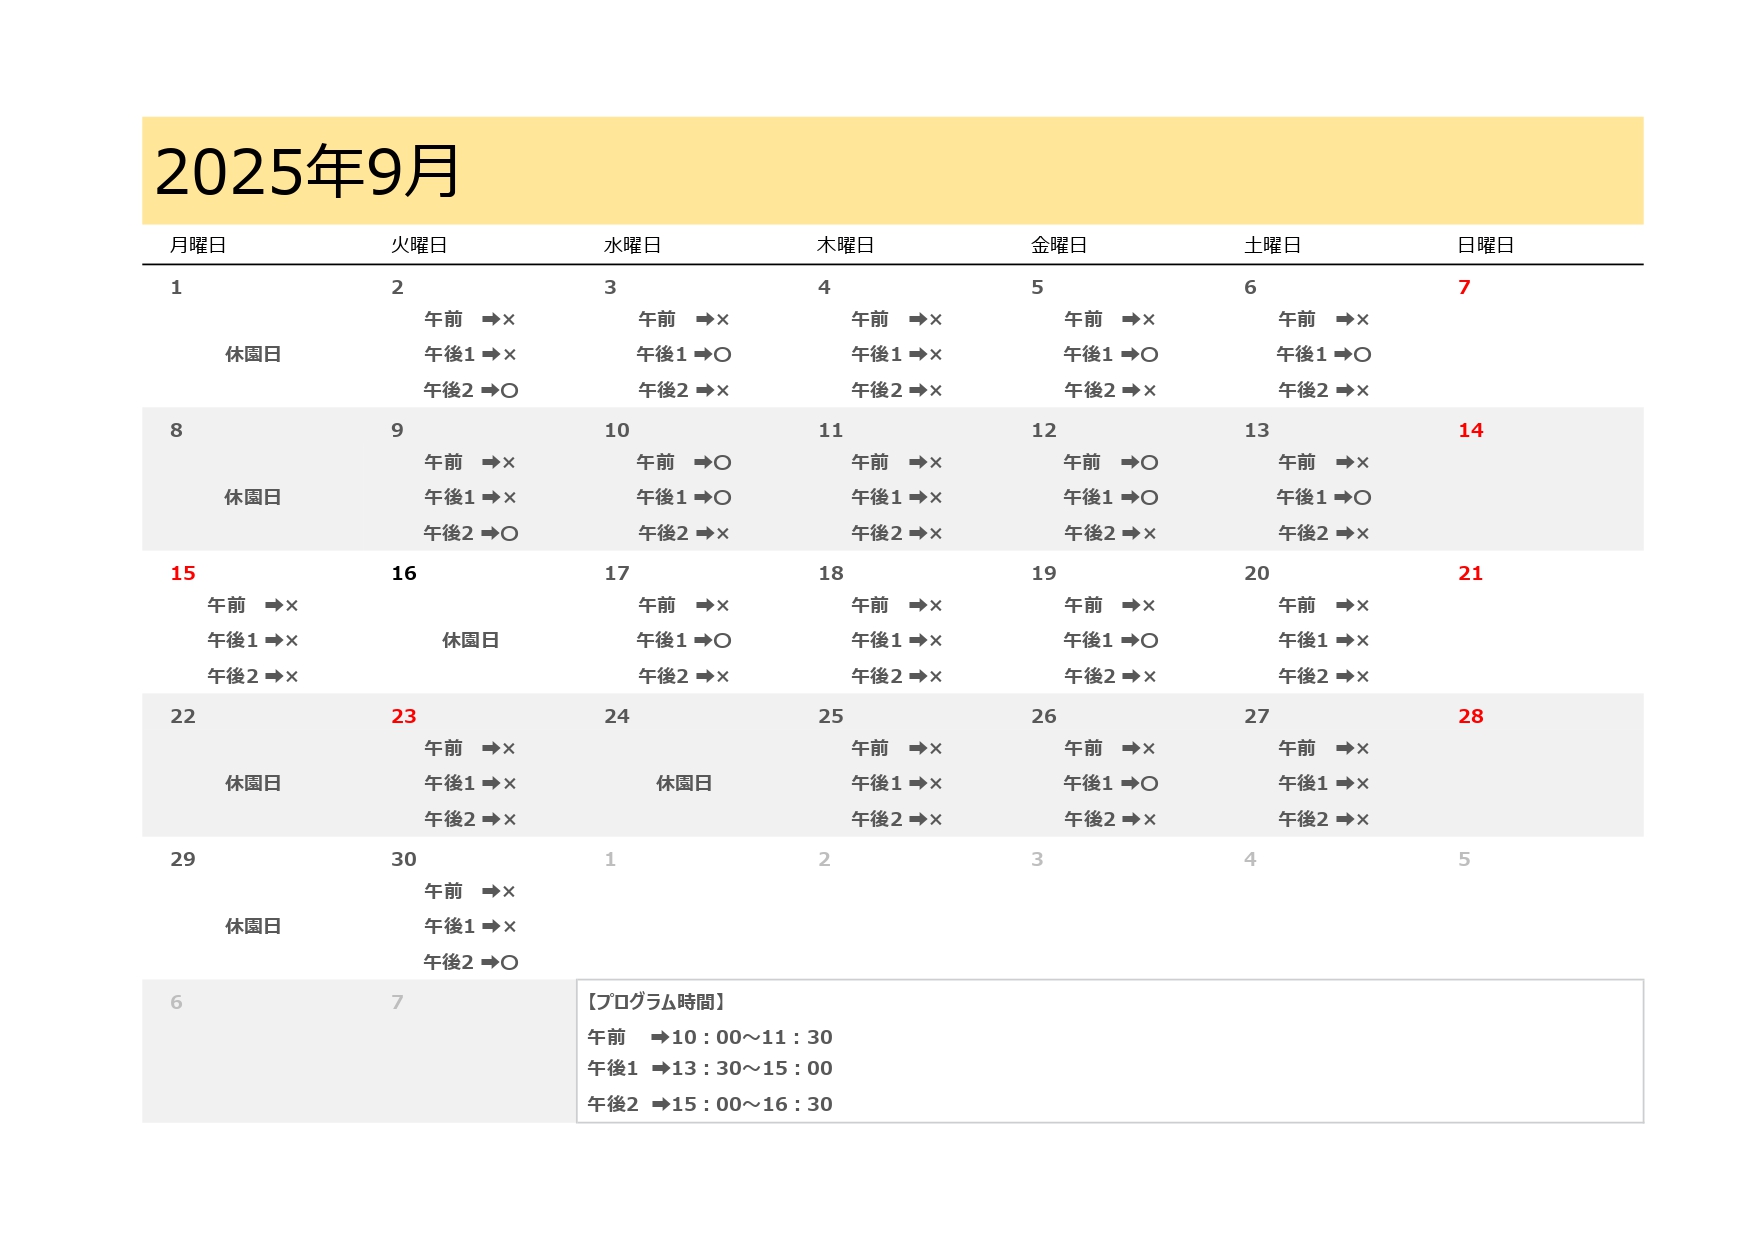Click the bold date number 16

pos(404,573)
